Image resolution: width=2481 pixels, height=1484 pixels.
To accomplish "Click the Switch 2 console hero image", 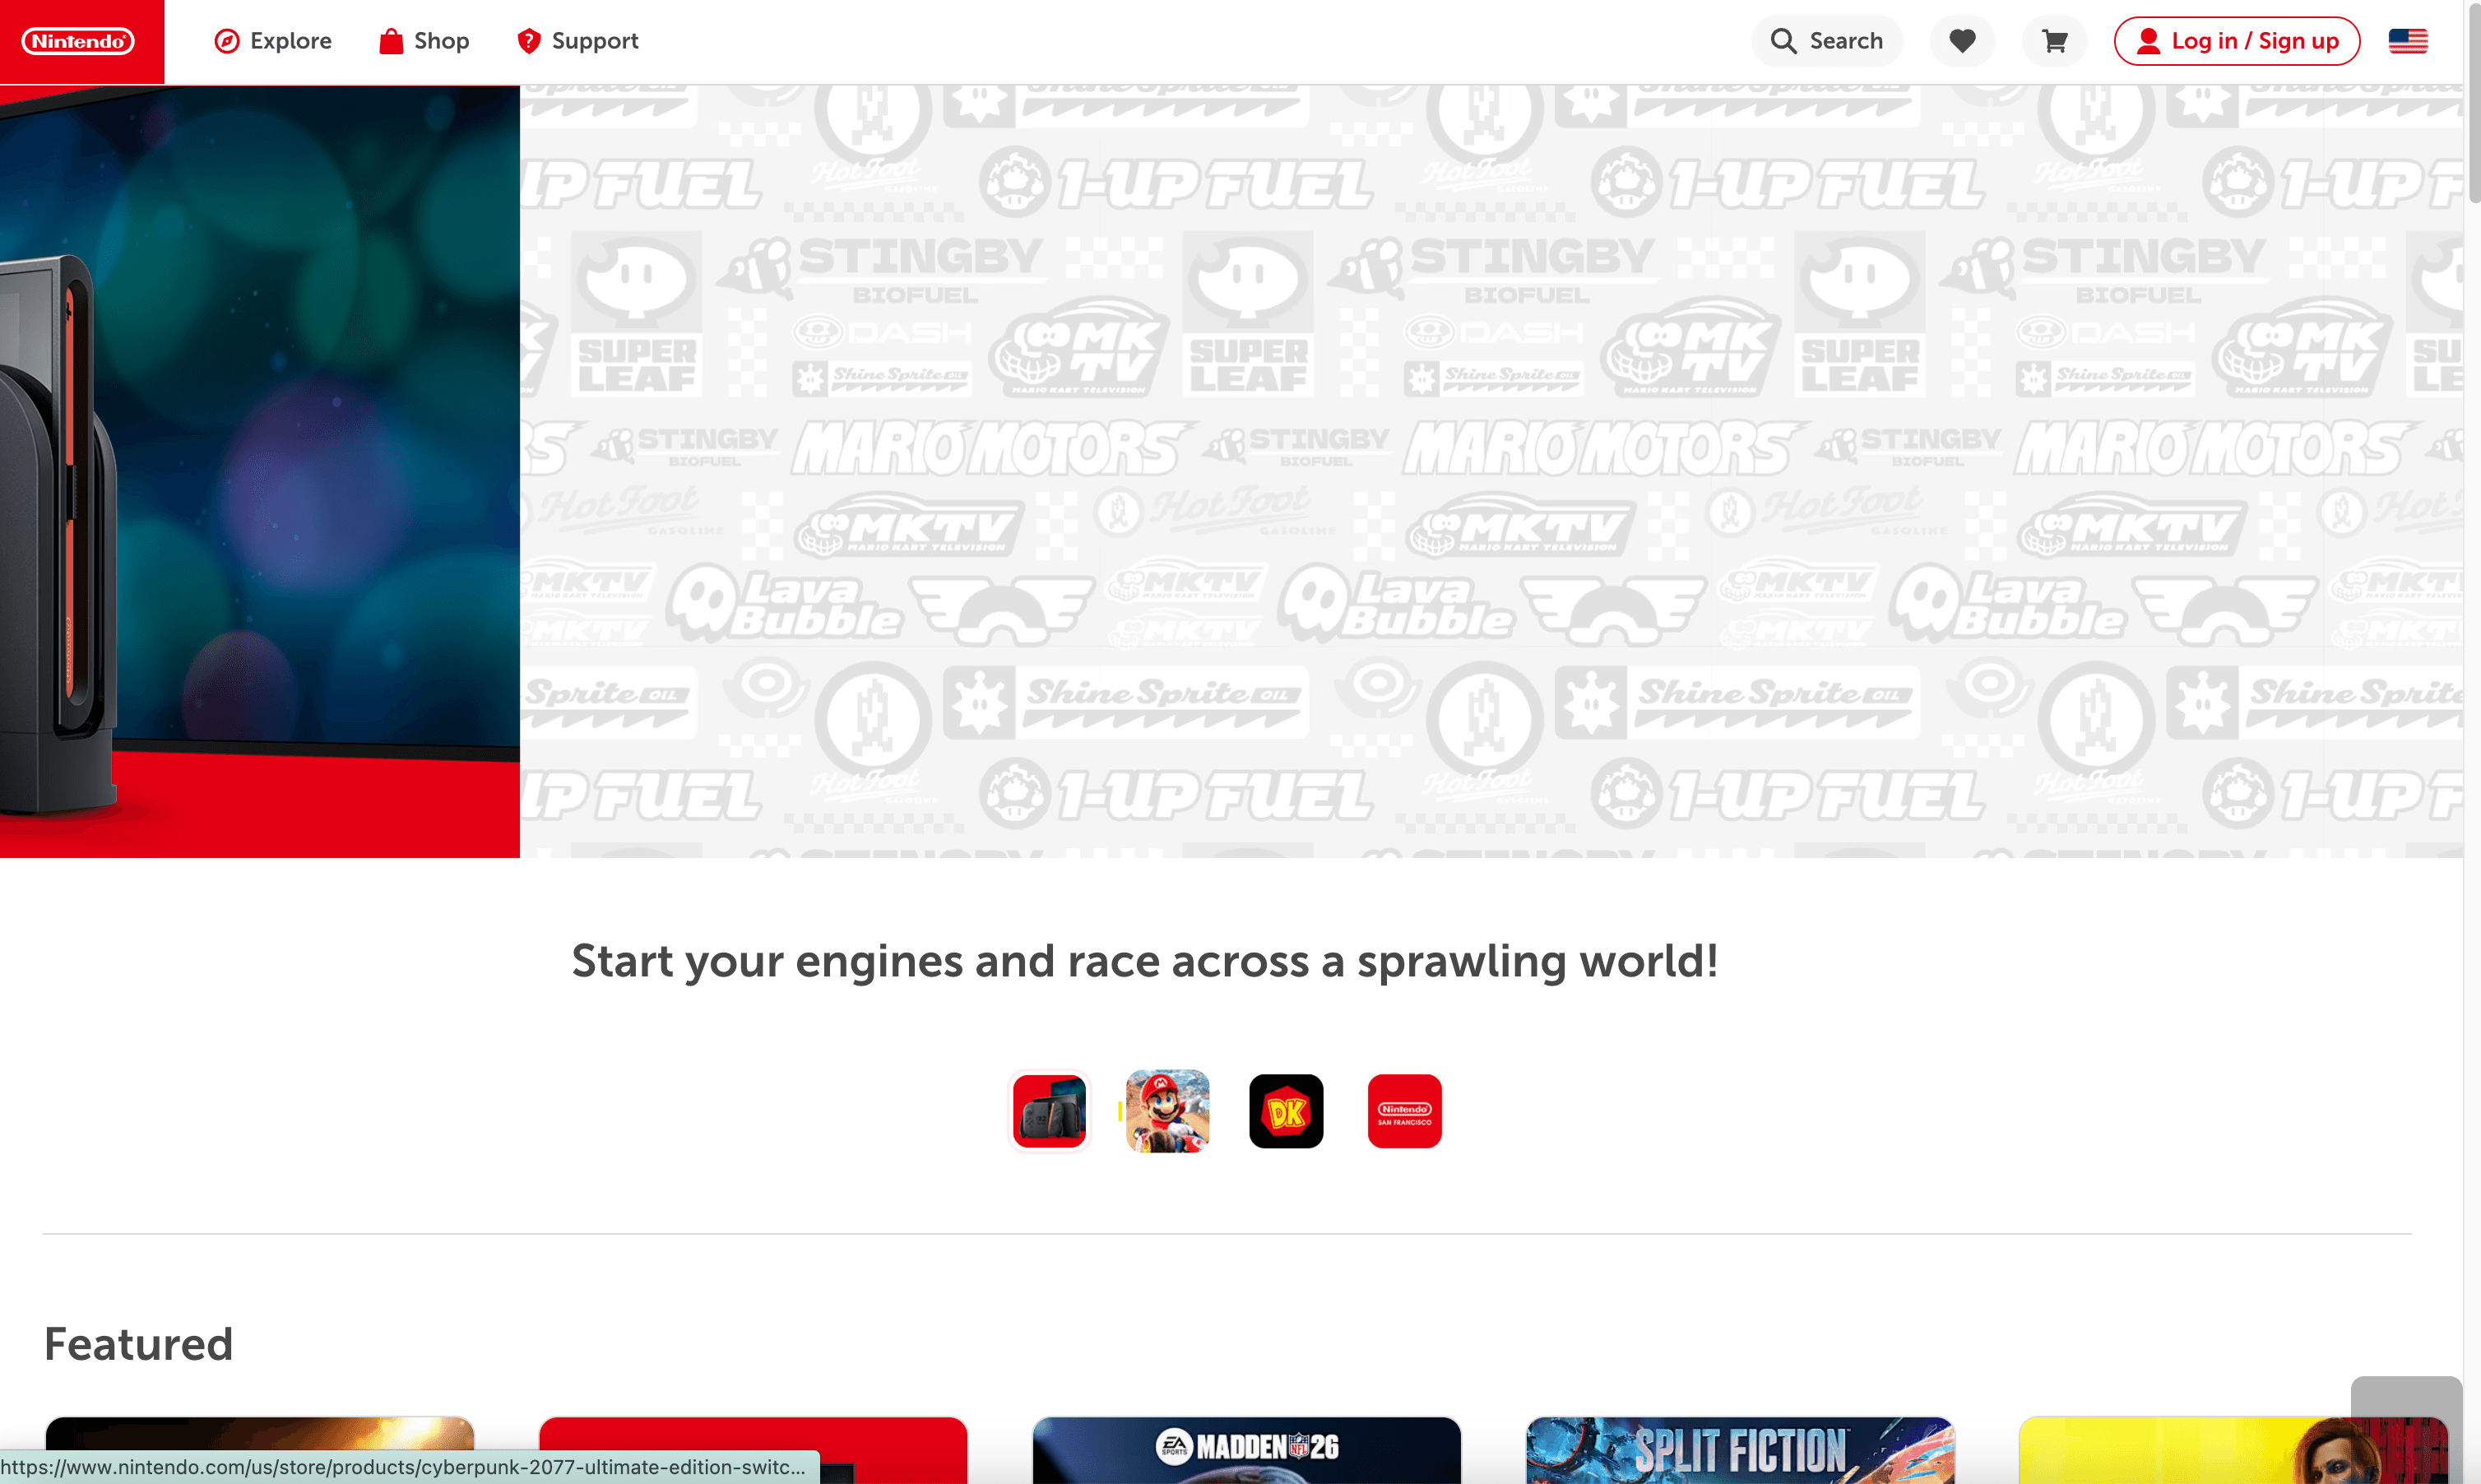I will 259,470.
